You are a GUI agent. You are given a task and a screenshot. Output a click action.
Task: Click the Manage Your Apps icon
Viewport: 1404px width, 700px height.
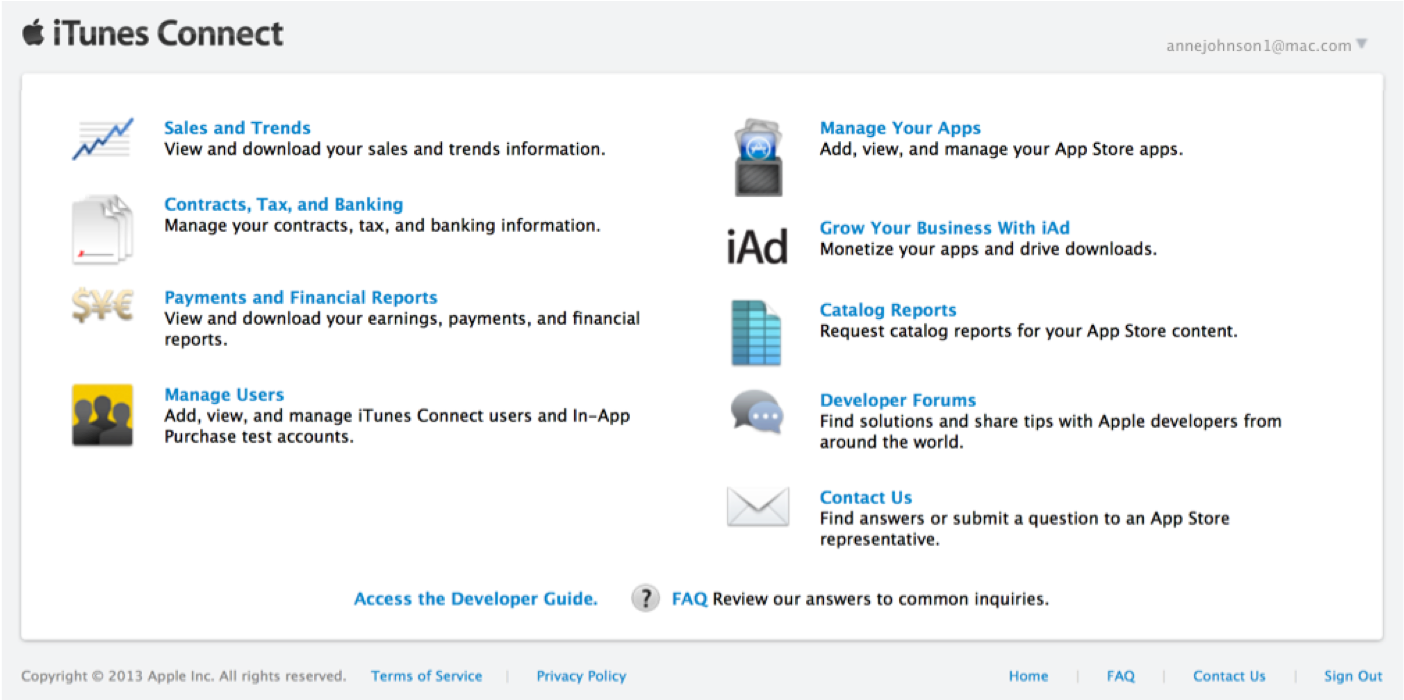pyautogui.click(x=758, y=157)
